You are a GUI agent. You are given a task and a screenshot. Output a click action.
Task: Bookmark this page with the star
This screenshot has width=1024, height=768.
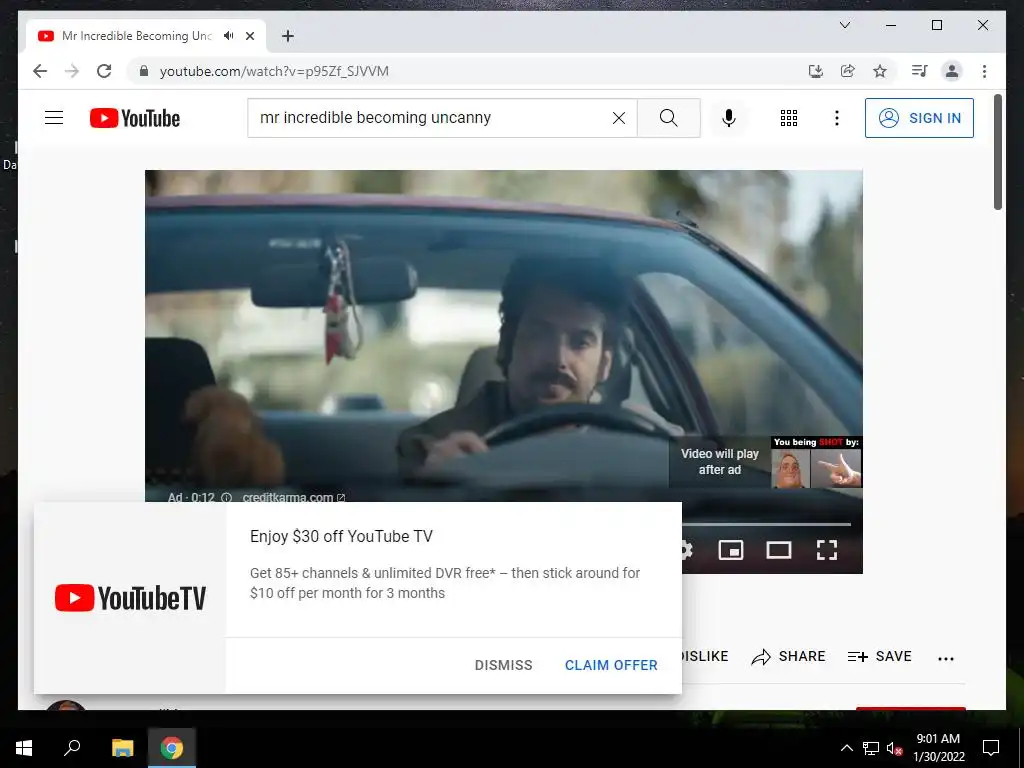880,71
